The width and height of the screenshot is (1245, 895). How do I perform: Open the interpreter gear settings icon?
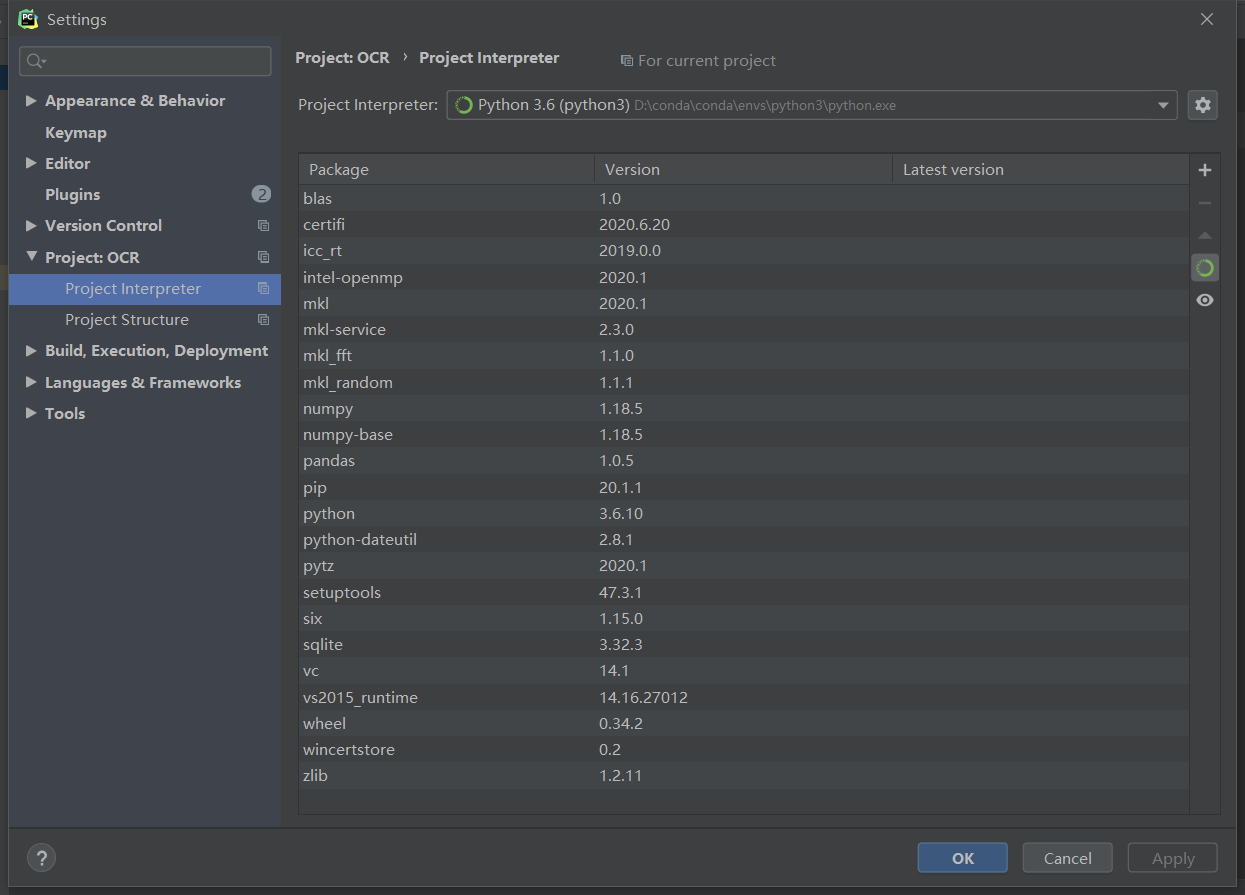[1203, 105]
